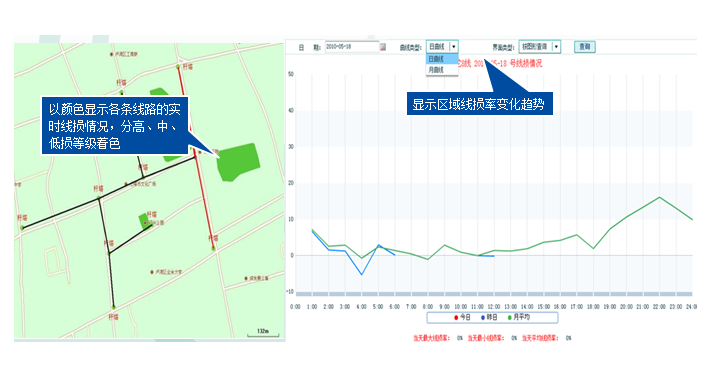Open the 界面类型 dropdown arrow

coord(556,47)
